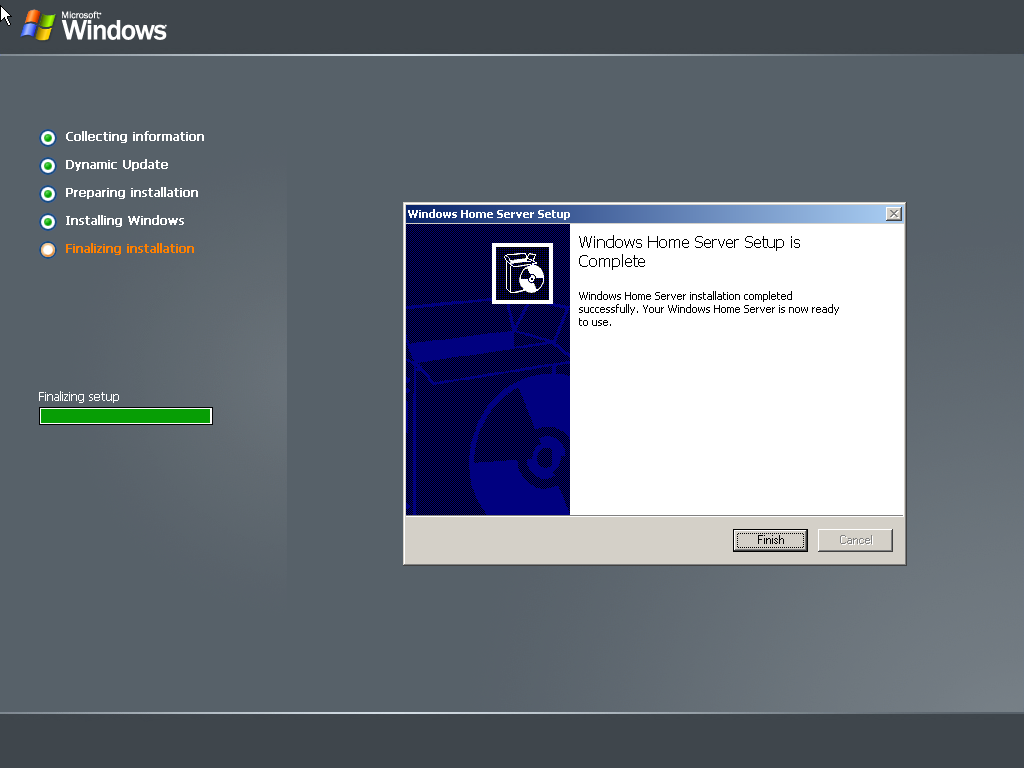Viewport: 1024px width, 768px height.
Task: Click the Dynamic Update step bullet
Action: tap(48, 166)
